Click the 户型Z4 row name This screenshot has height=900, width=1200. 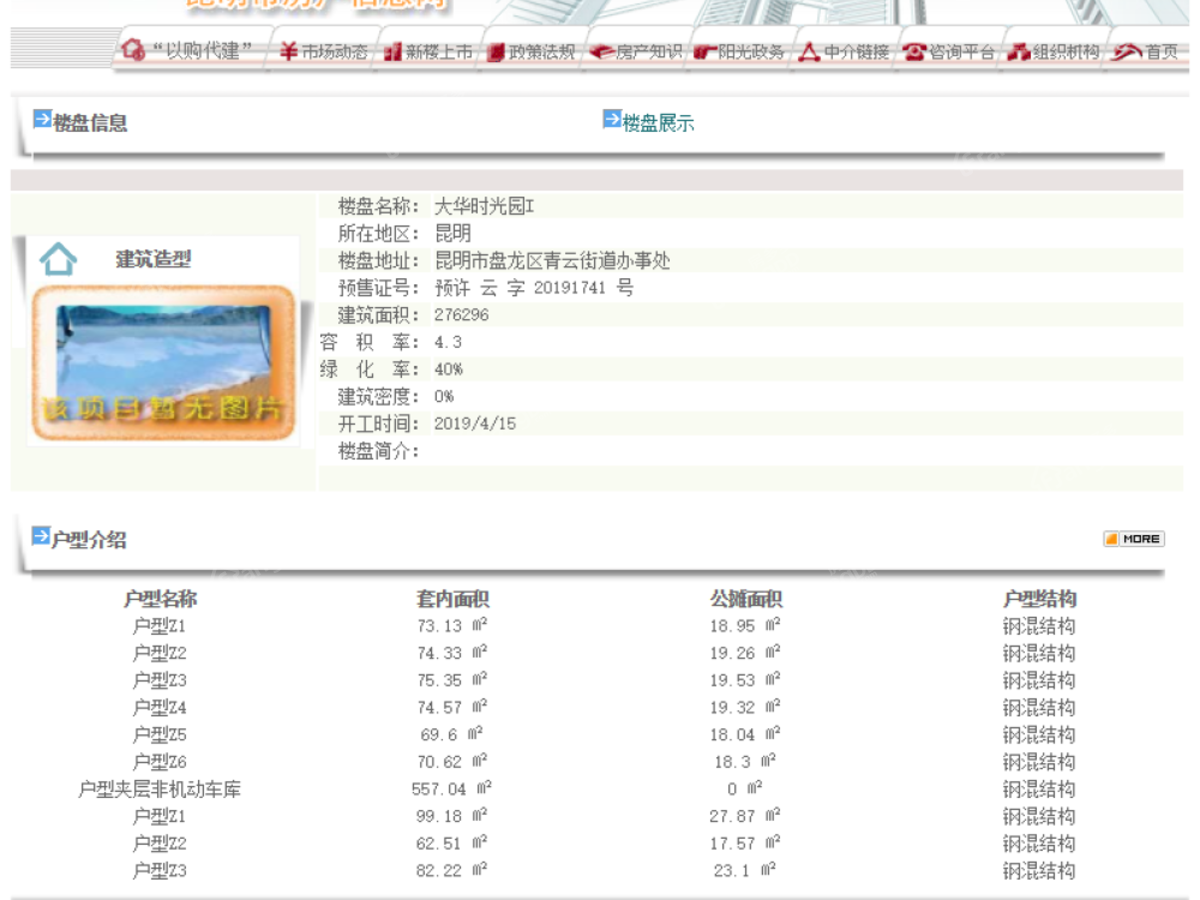click(160, 708)
